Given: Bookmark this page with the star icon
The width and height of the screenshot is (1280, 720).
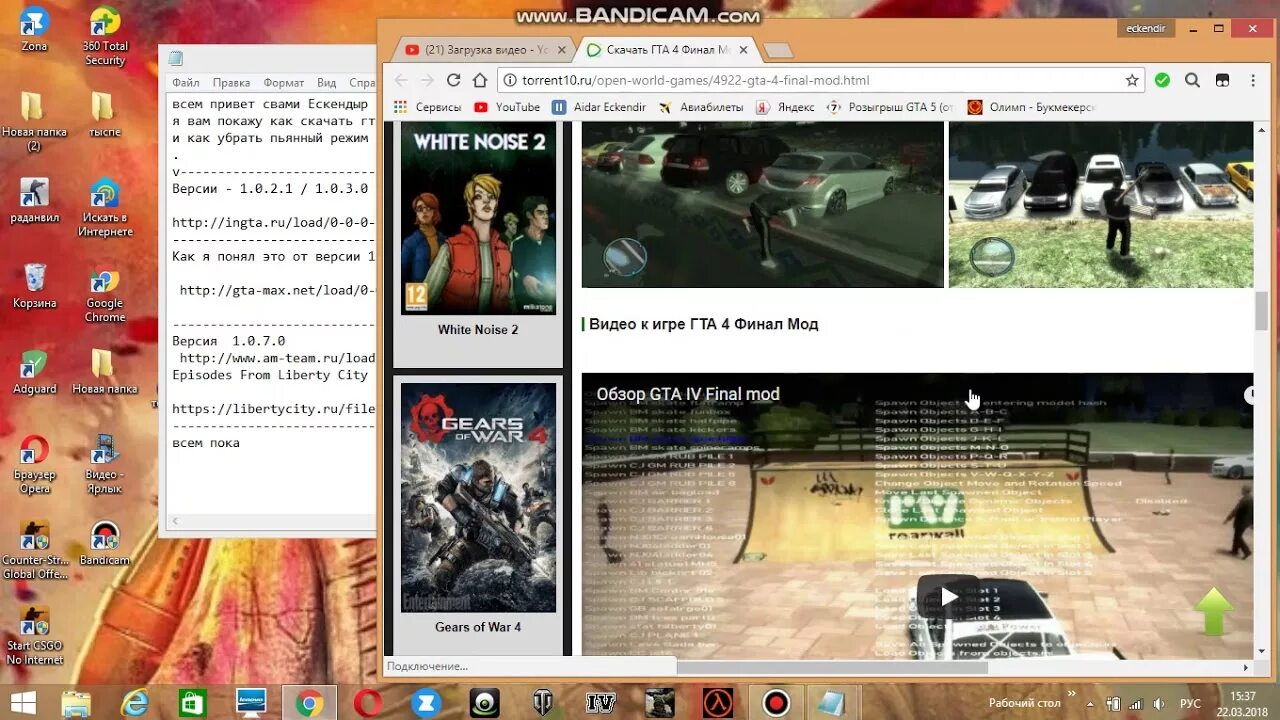Looking at the screenshot, I should [x=1132, y=80].
